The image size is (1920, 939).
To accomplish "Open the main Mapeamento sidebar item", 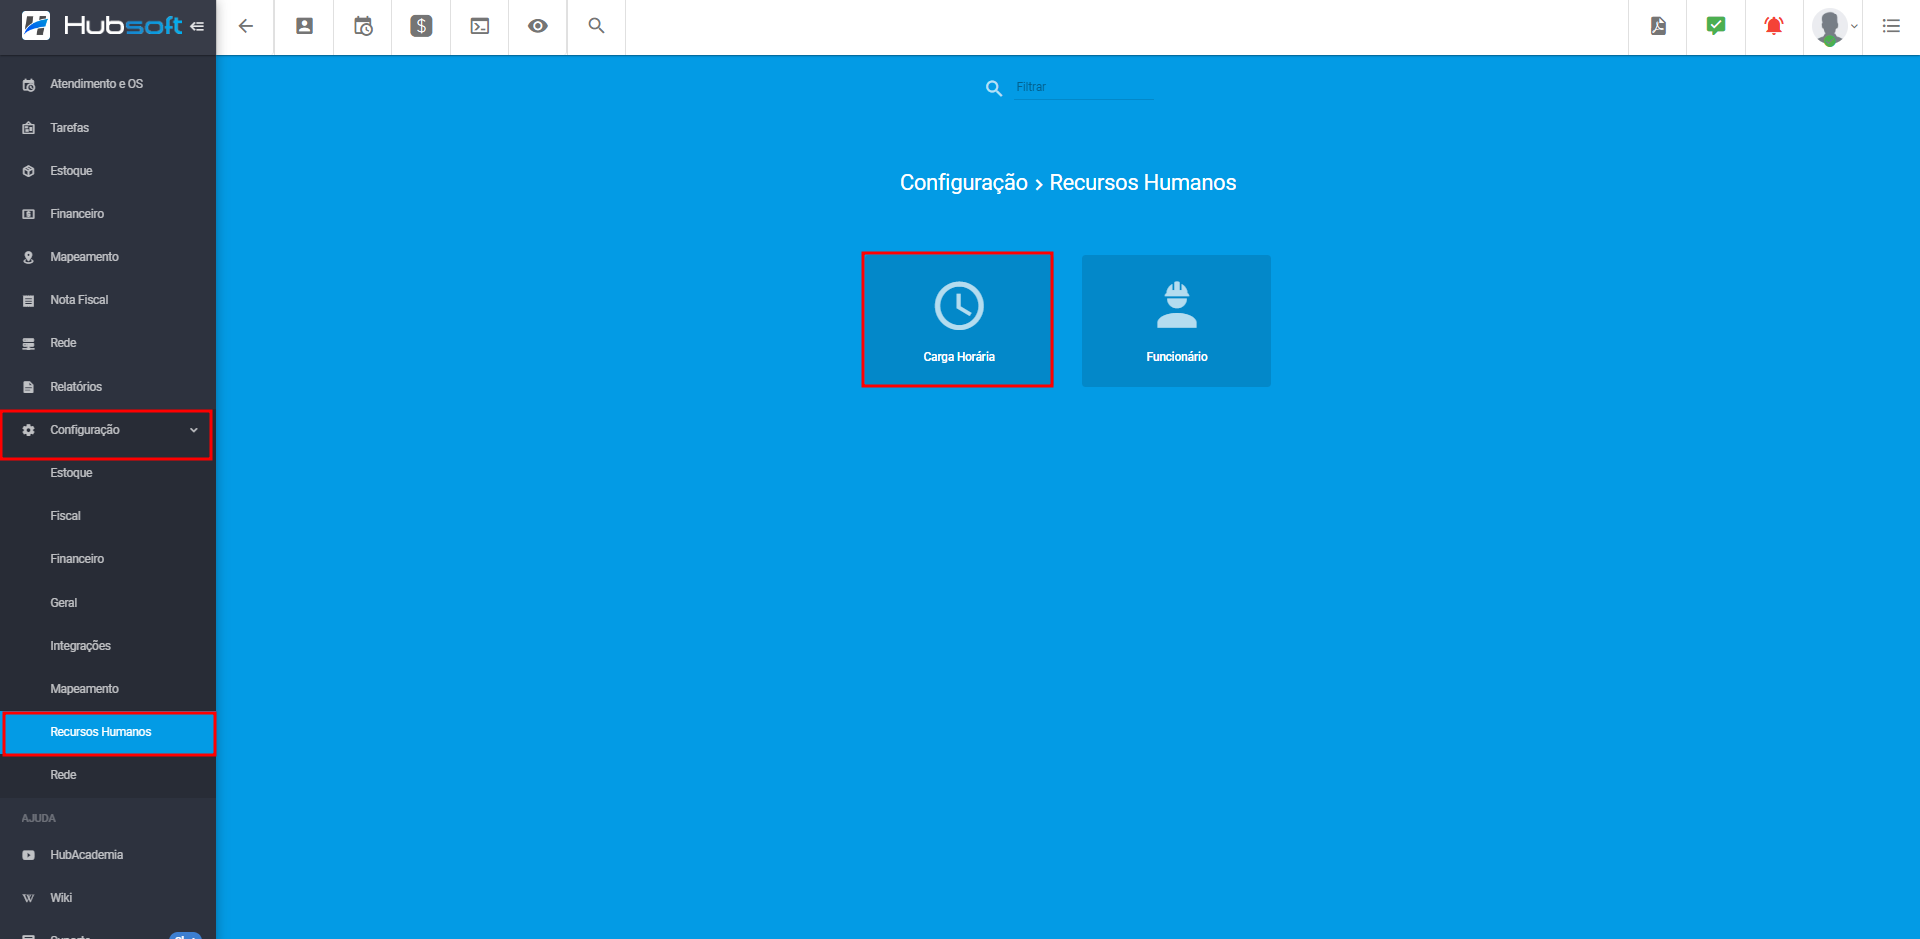I will click(x=108, y=257).
